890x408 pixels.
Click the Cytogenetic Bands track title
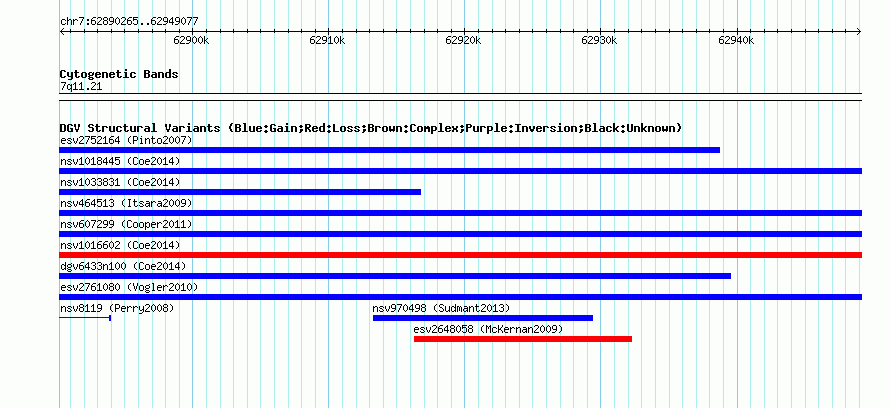(119, 74)
